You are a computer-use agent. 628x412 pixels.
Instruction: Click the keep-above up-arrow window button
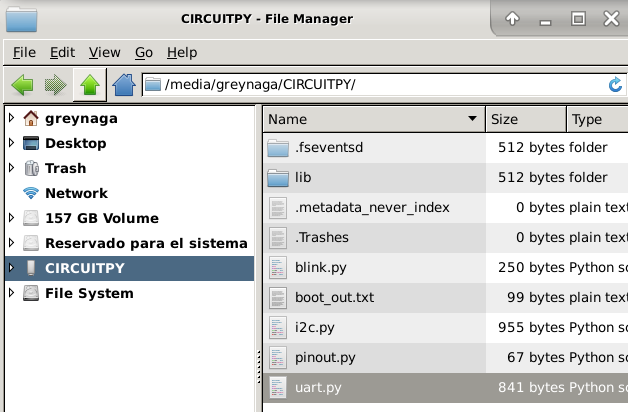512,18
